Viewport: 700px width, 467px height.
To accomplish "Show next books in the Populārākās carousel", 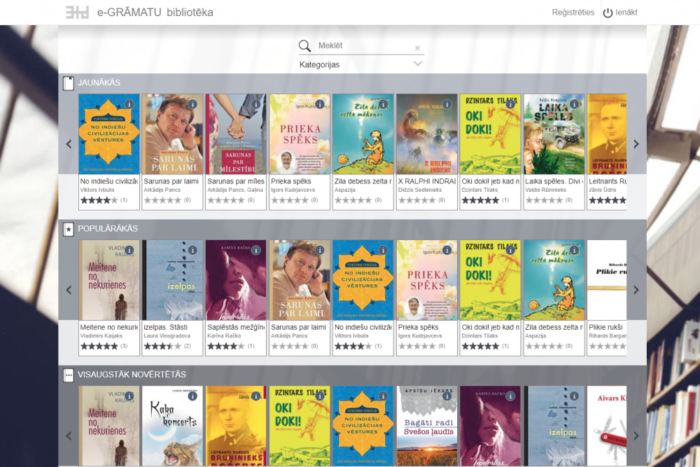I will click(636, 290).
